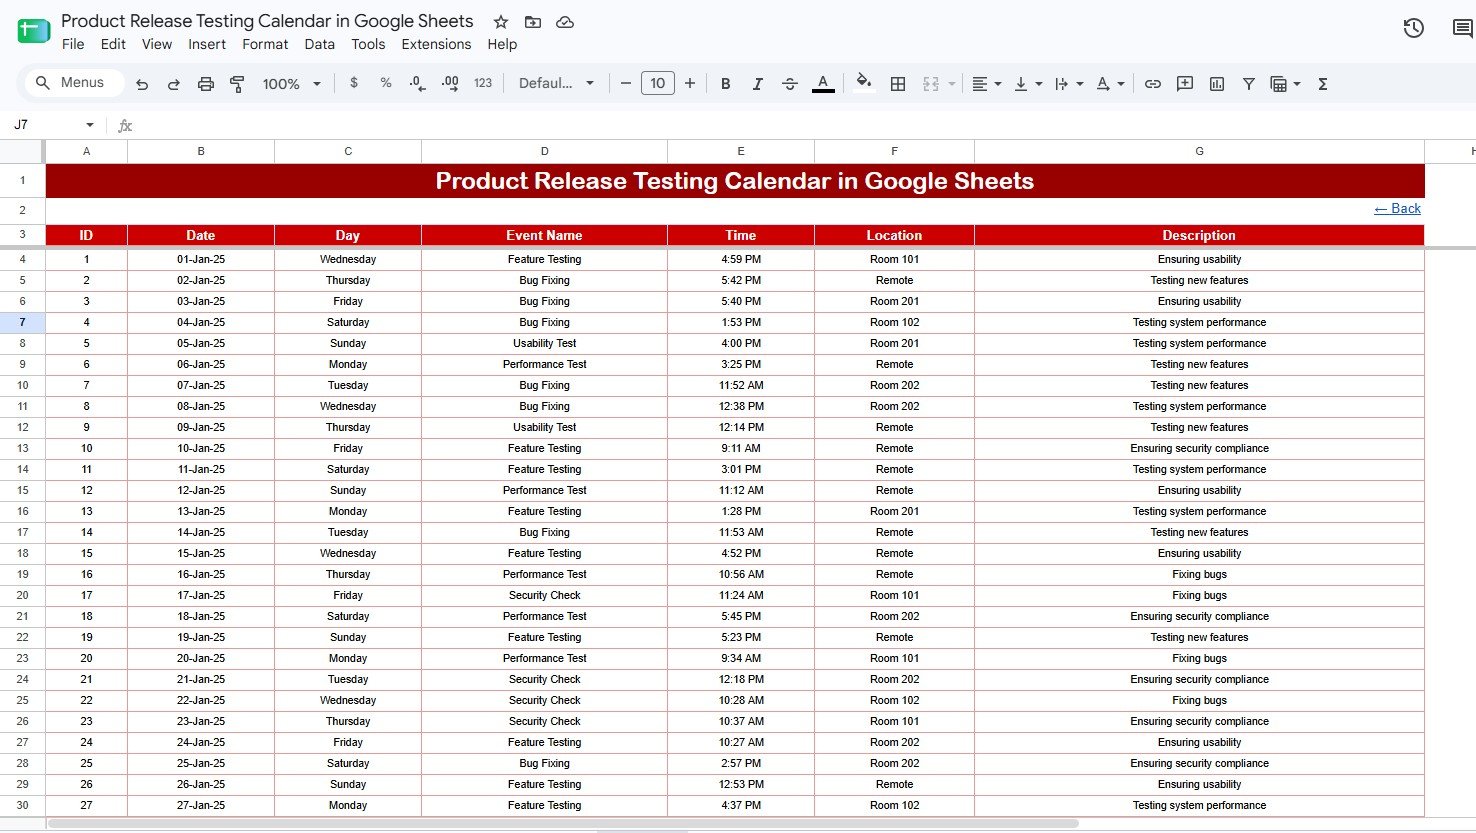Toggle strikethrough formatting
The width and height of the screenshot is (1476, 833).
click(x=789, y=84)
